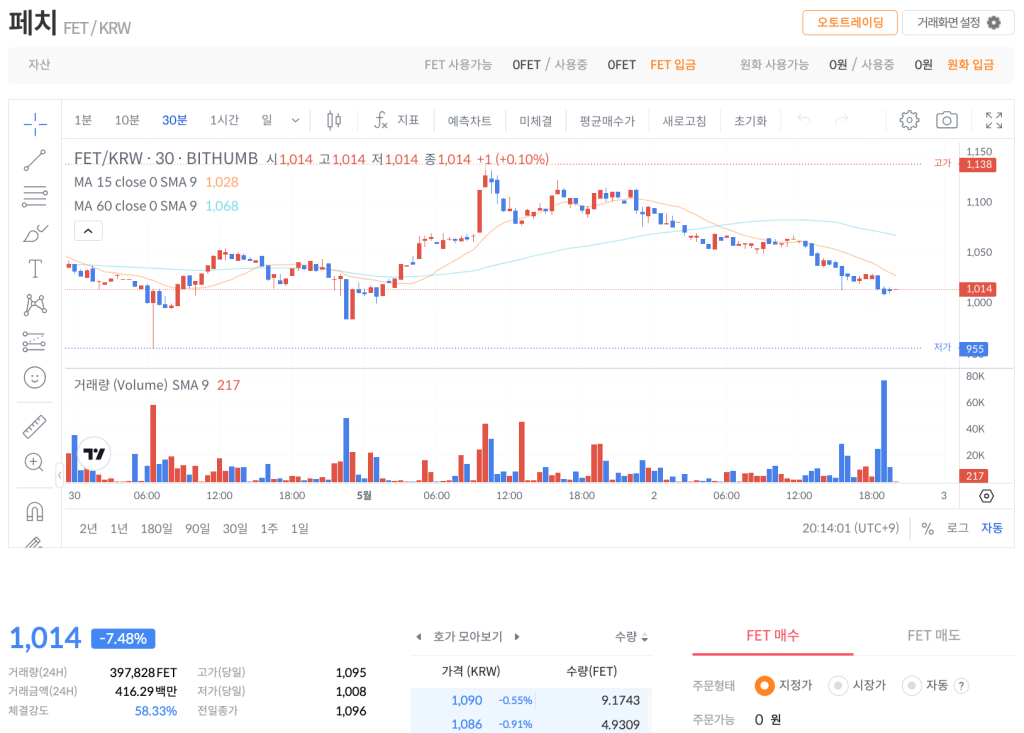Click the 1,090 order book price row

pos(531,700)
